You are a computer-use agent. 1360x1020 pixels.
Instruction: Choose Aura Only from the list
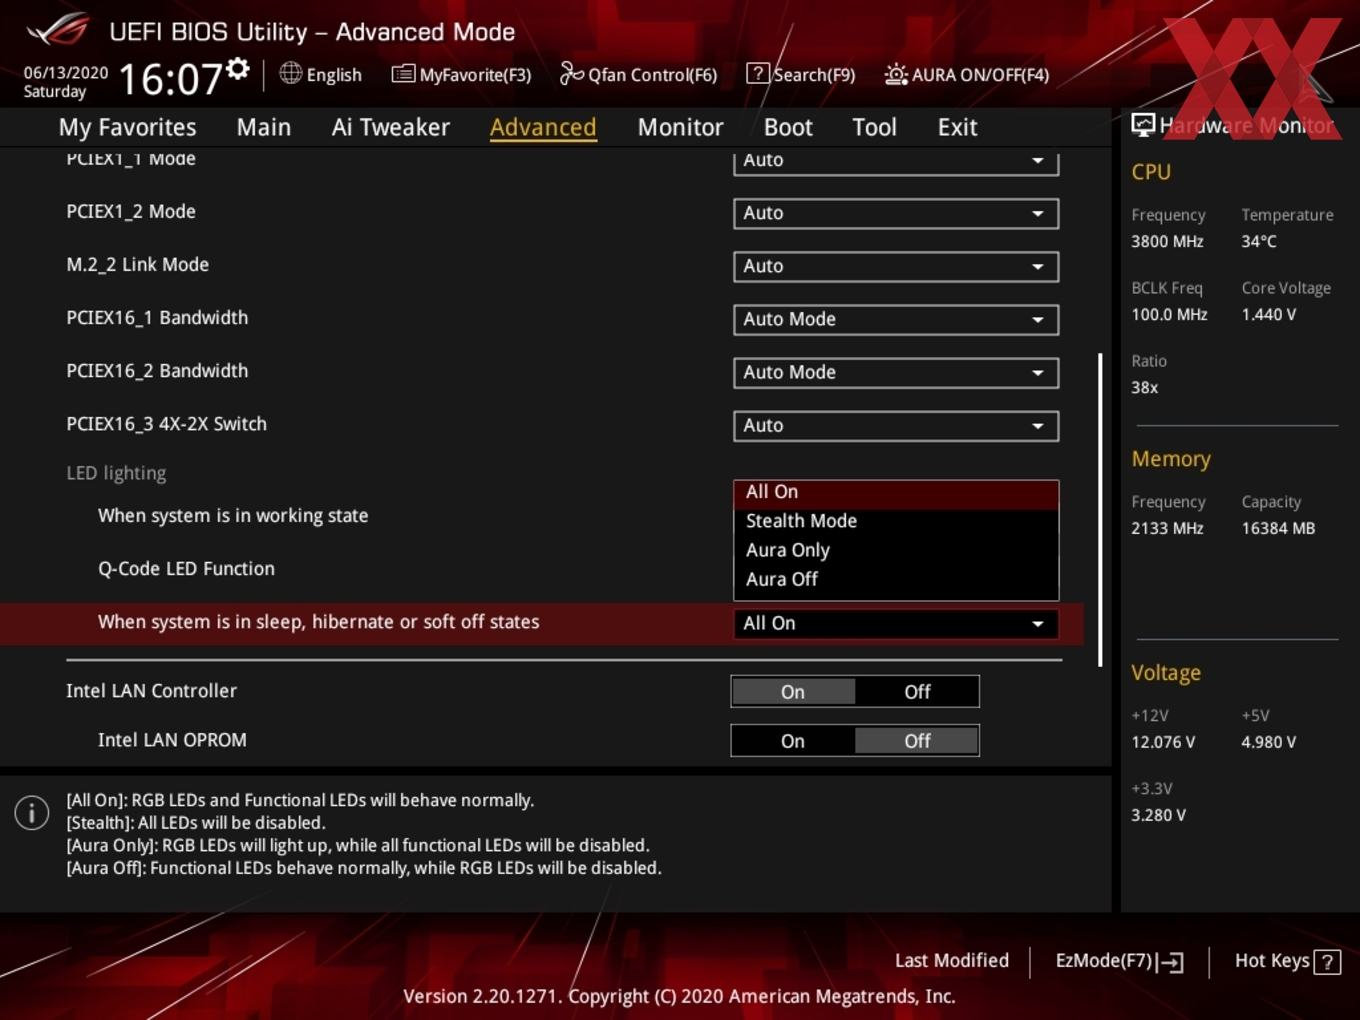pyautogui.click(x=896, y=550)
